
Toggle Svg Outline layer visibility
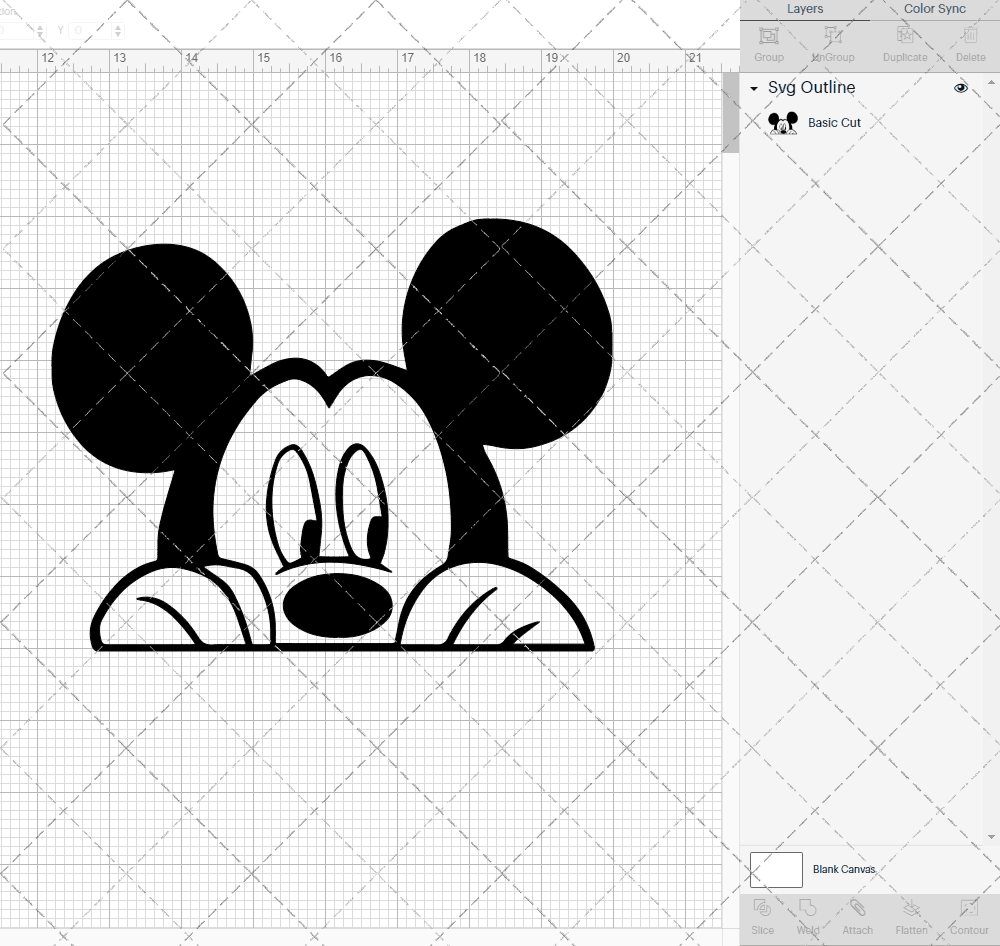click(961, 88)
